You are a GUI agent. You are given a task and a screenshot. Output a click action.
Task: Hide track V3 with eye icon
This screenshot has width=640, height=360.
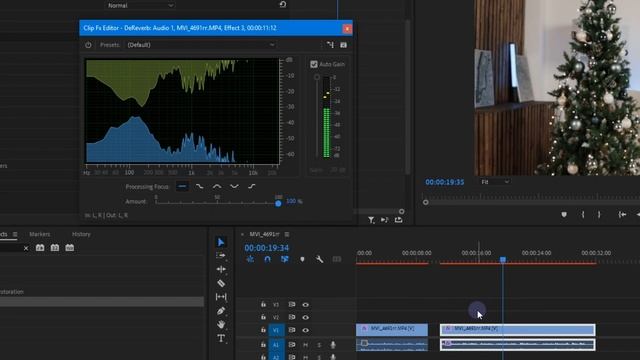point(305,305)
